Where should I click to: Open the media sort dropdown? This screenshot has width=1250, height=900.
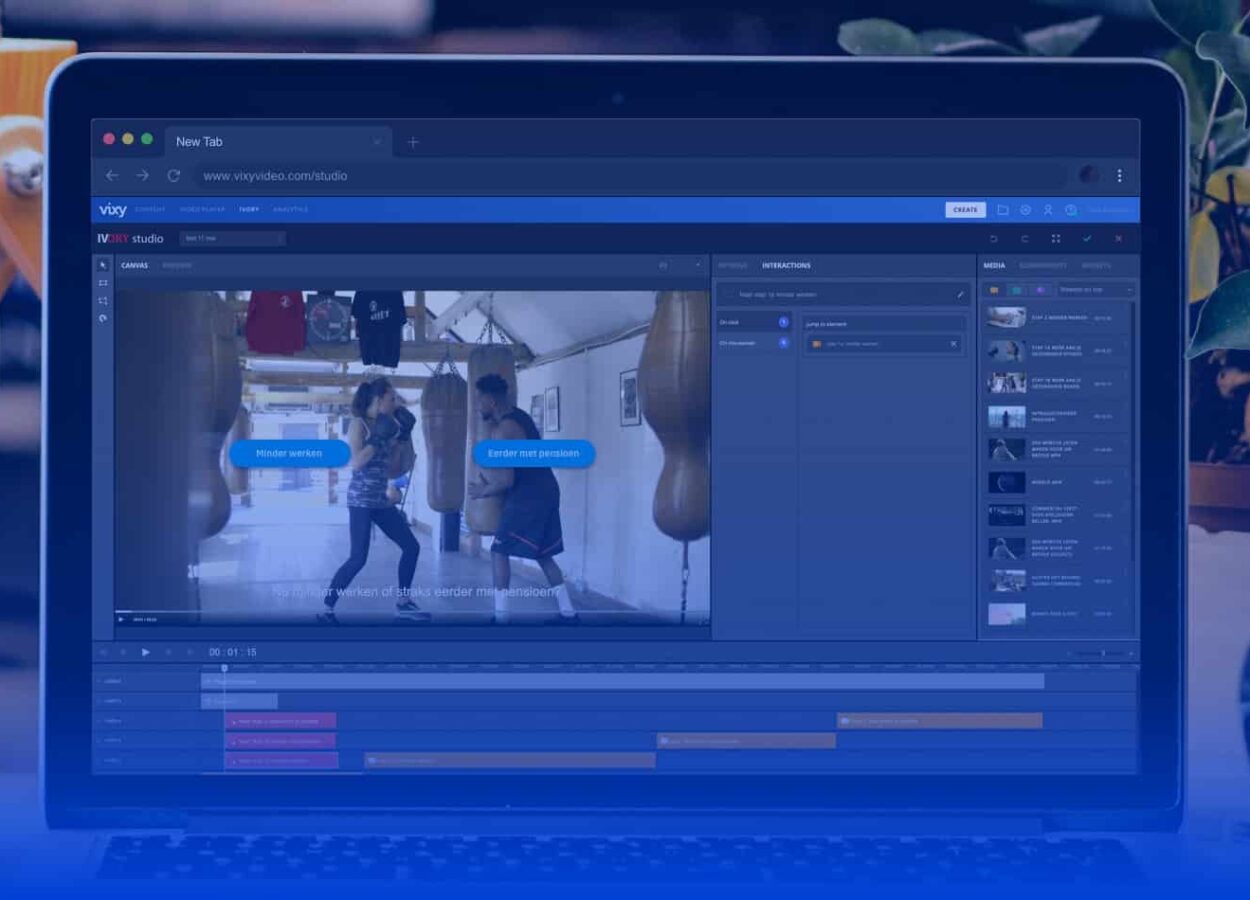coord(1097,290)
